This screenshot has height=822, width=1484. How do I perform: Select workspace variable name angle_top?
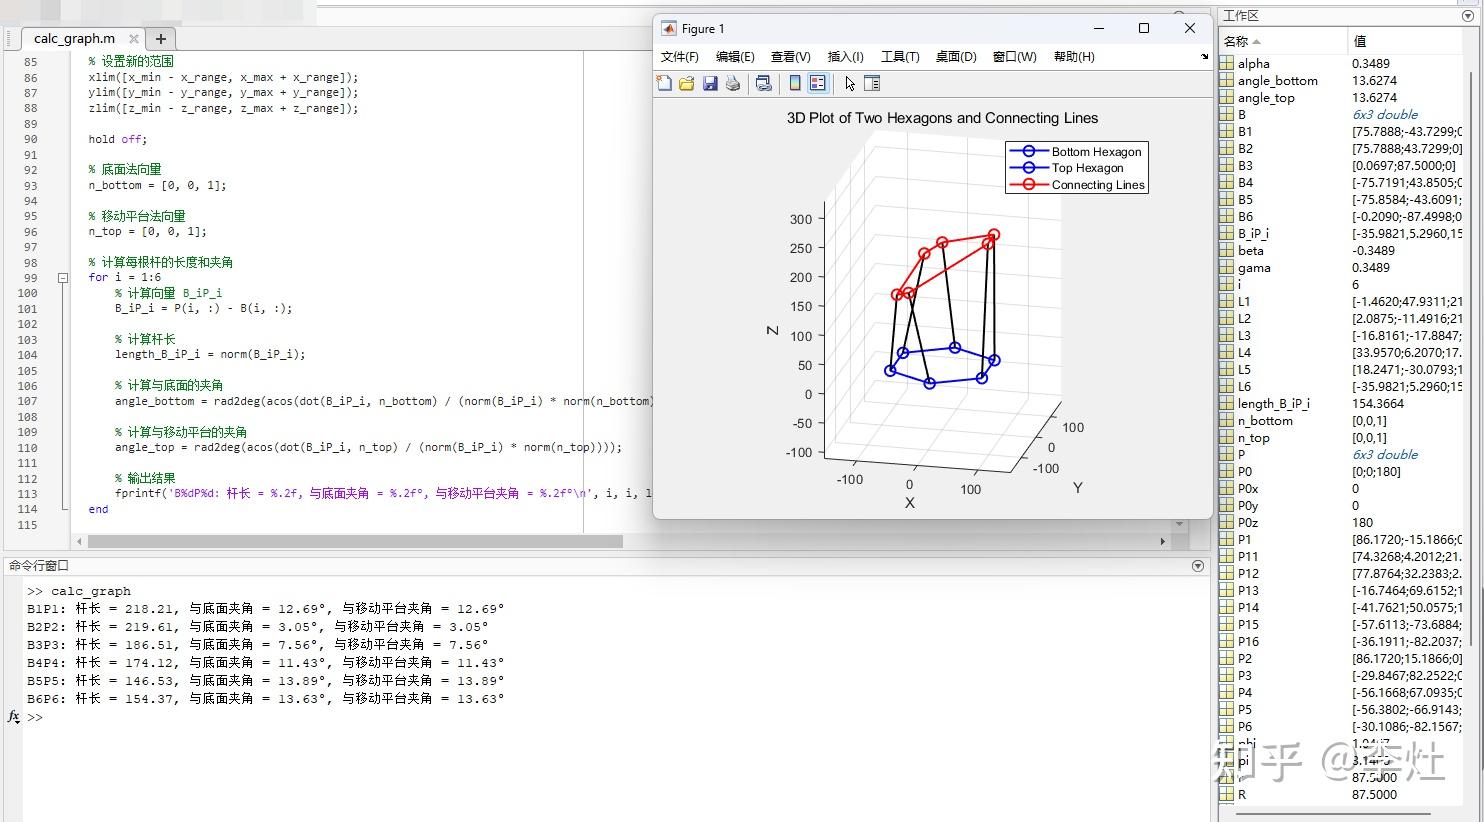pos(1266,98)
